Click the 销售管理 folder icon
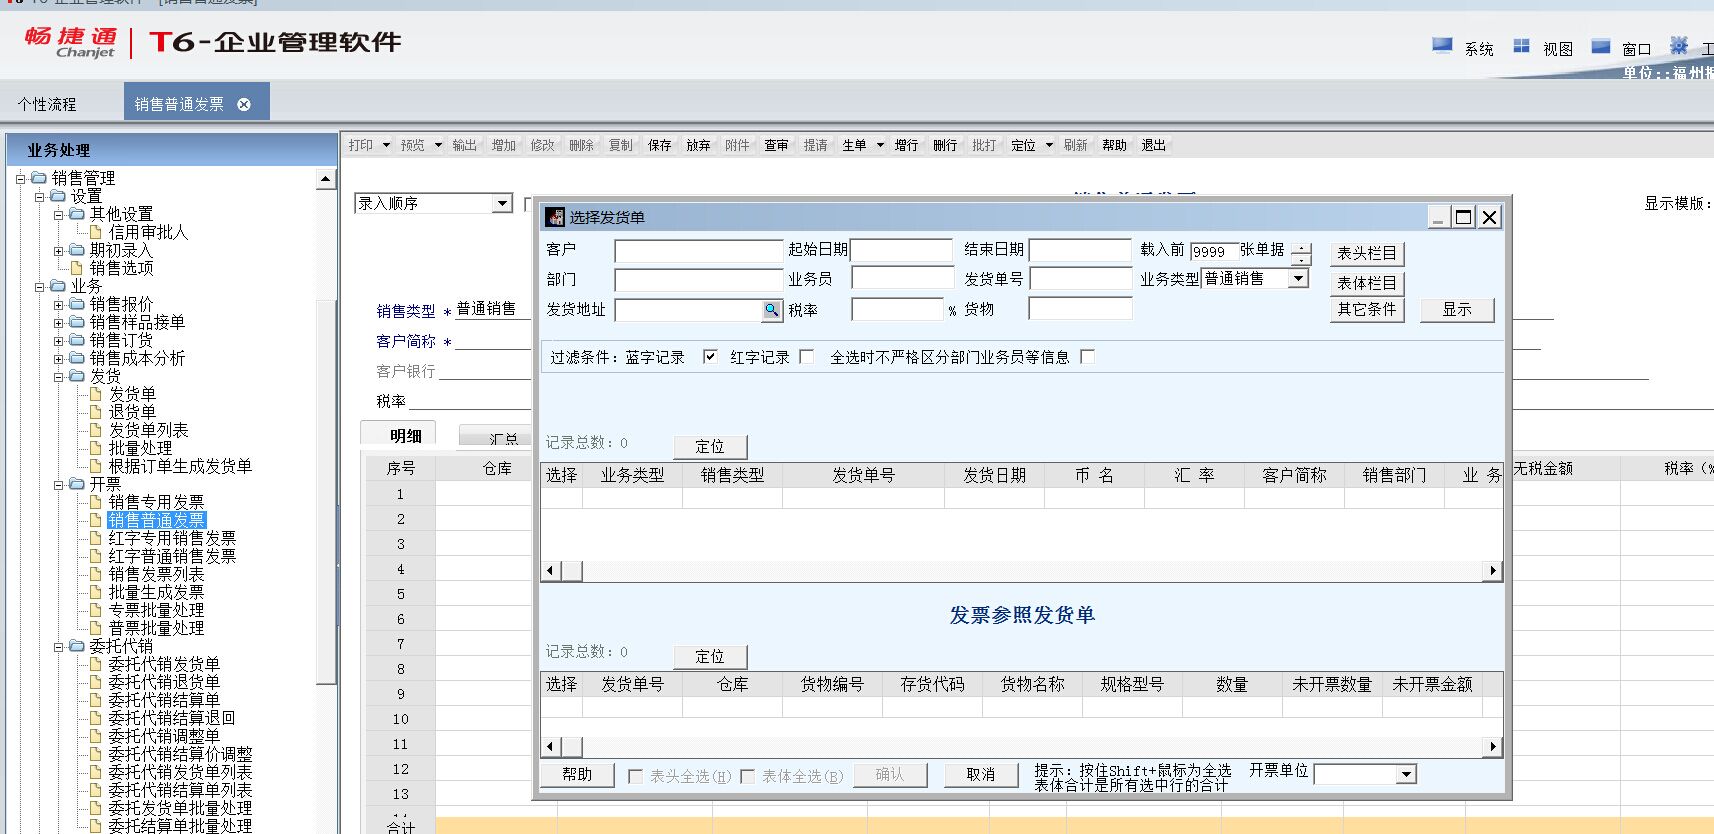1714x834 pixels. click(x=38, y=178)
